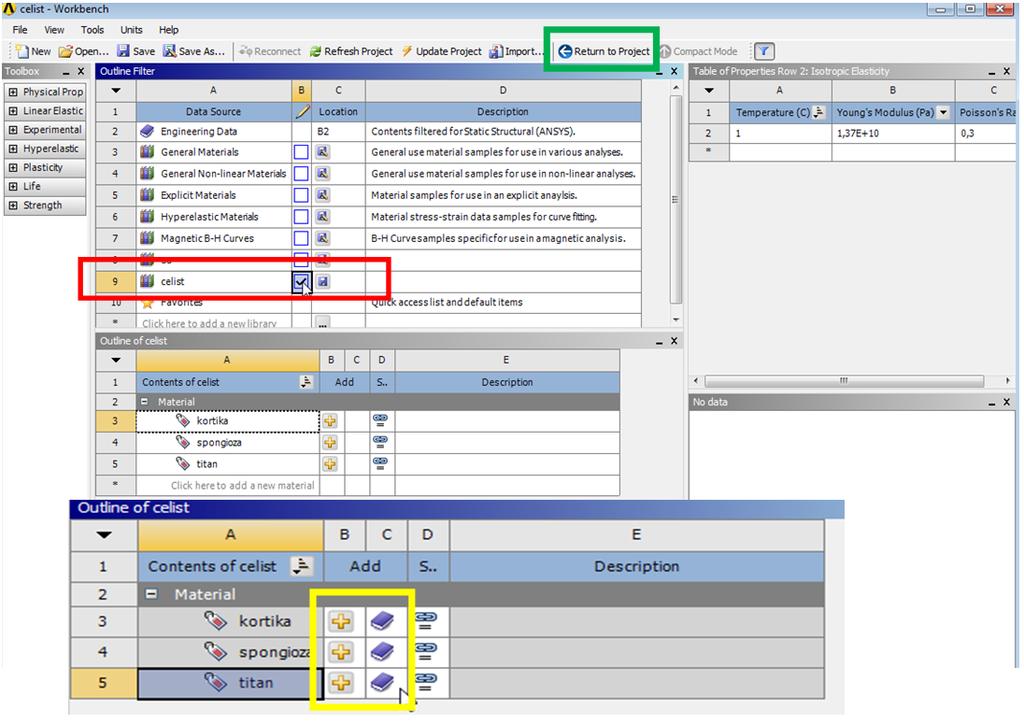1024x724 pixels.
Task: Close the Outline Filter panel
Action: 674,71
